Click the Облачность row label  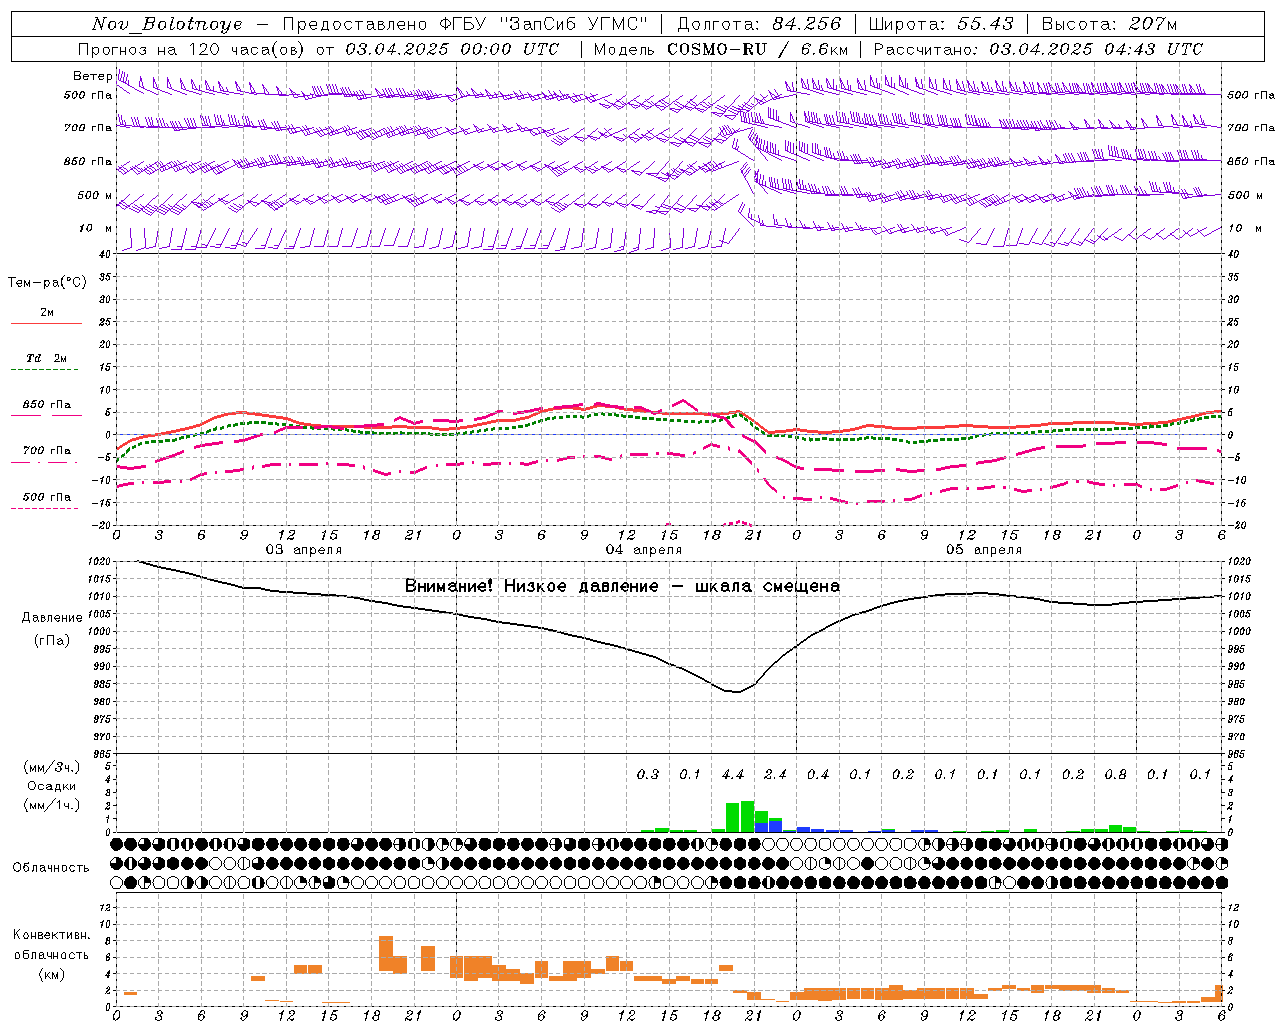coord(51,868)
